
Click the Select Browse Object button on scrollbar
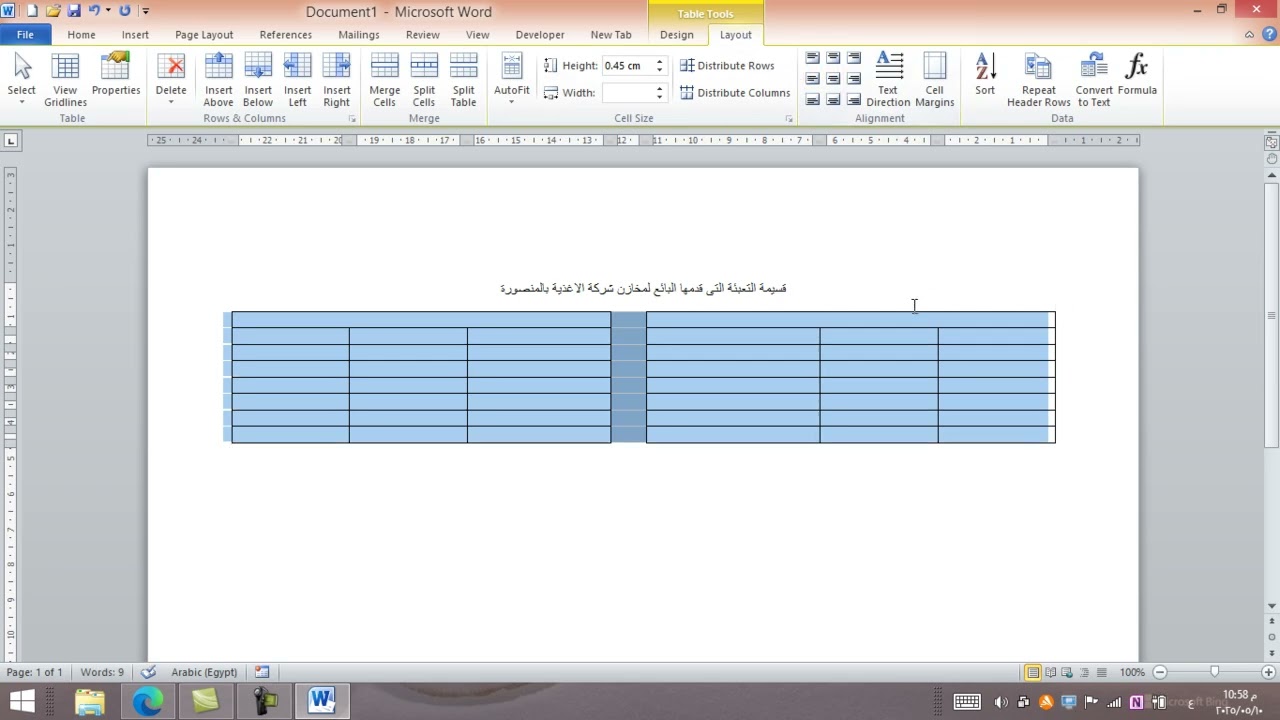point(1271,636)
